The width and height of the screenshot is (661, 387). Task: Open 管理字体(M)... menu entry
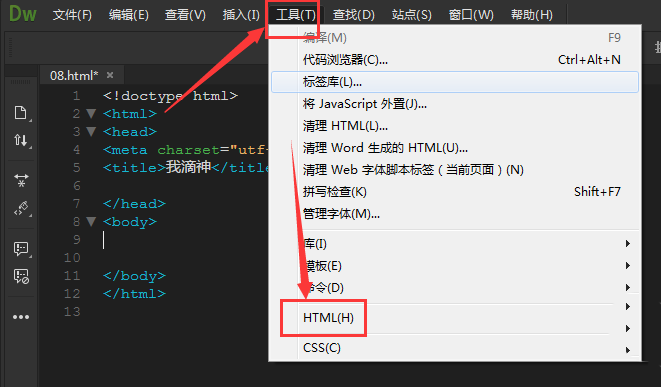pyautogui.click(x=455, y=214)
